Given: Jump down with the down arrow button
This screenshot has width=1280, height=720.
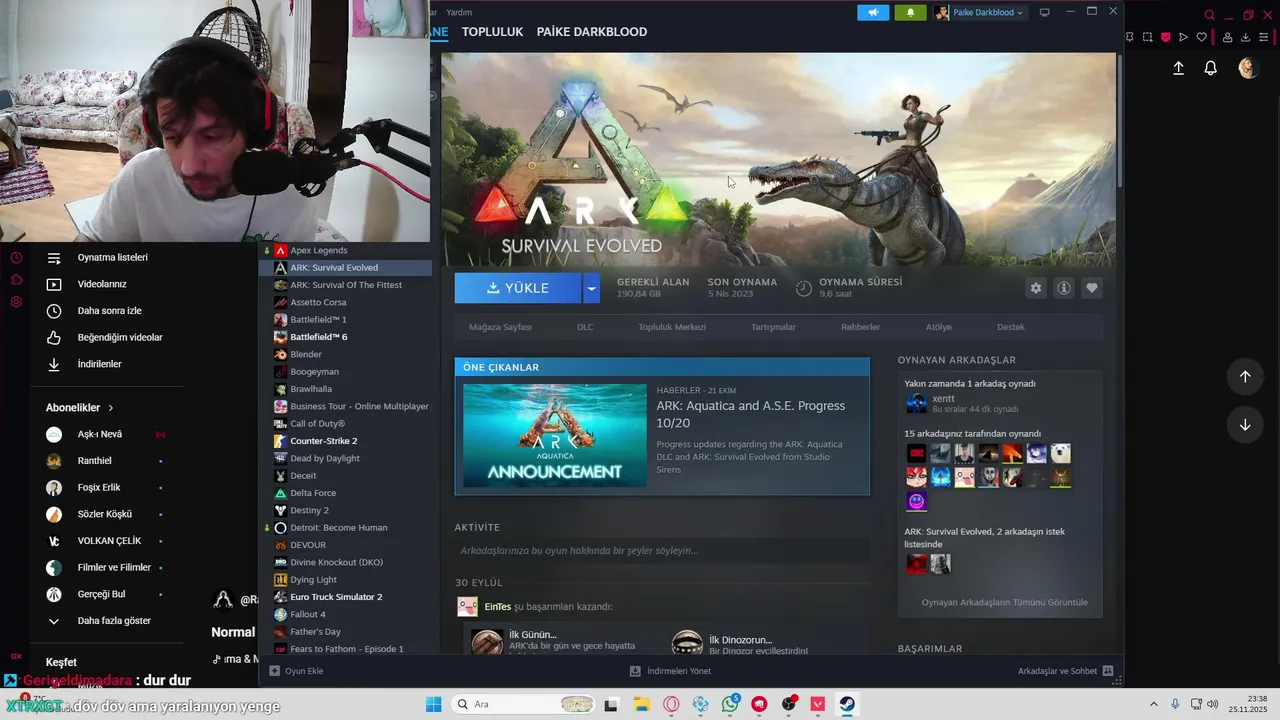Looking at the screenshot, I should tap(1245, 424).
